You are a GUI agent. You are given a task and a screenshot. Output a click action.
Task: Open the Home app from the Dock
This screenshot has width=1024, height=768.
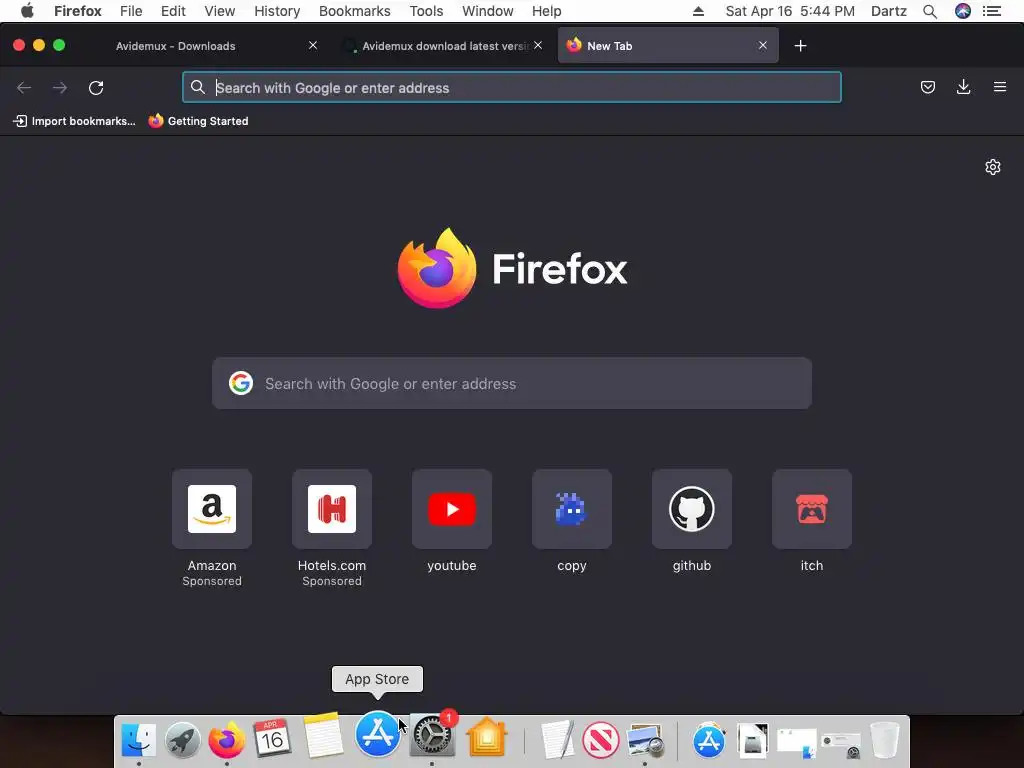pos(487,738)
